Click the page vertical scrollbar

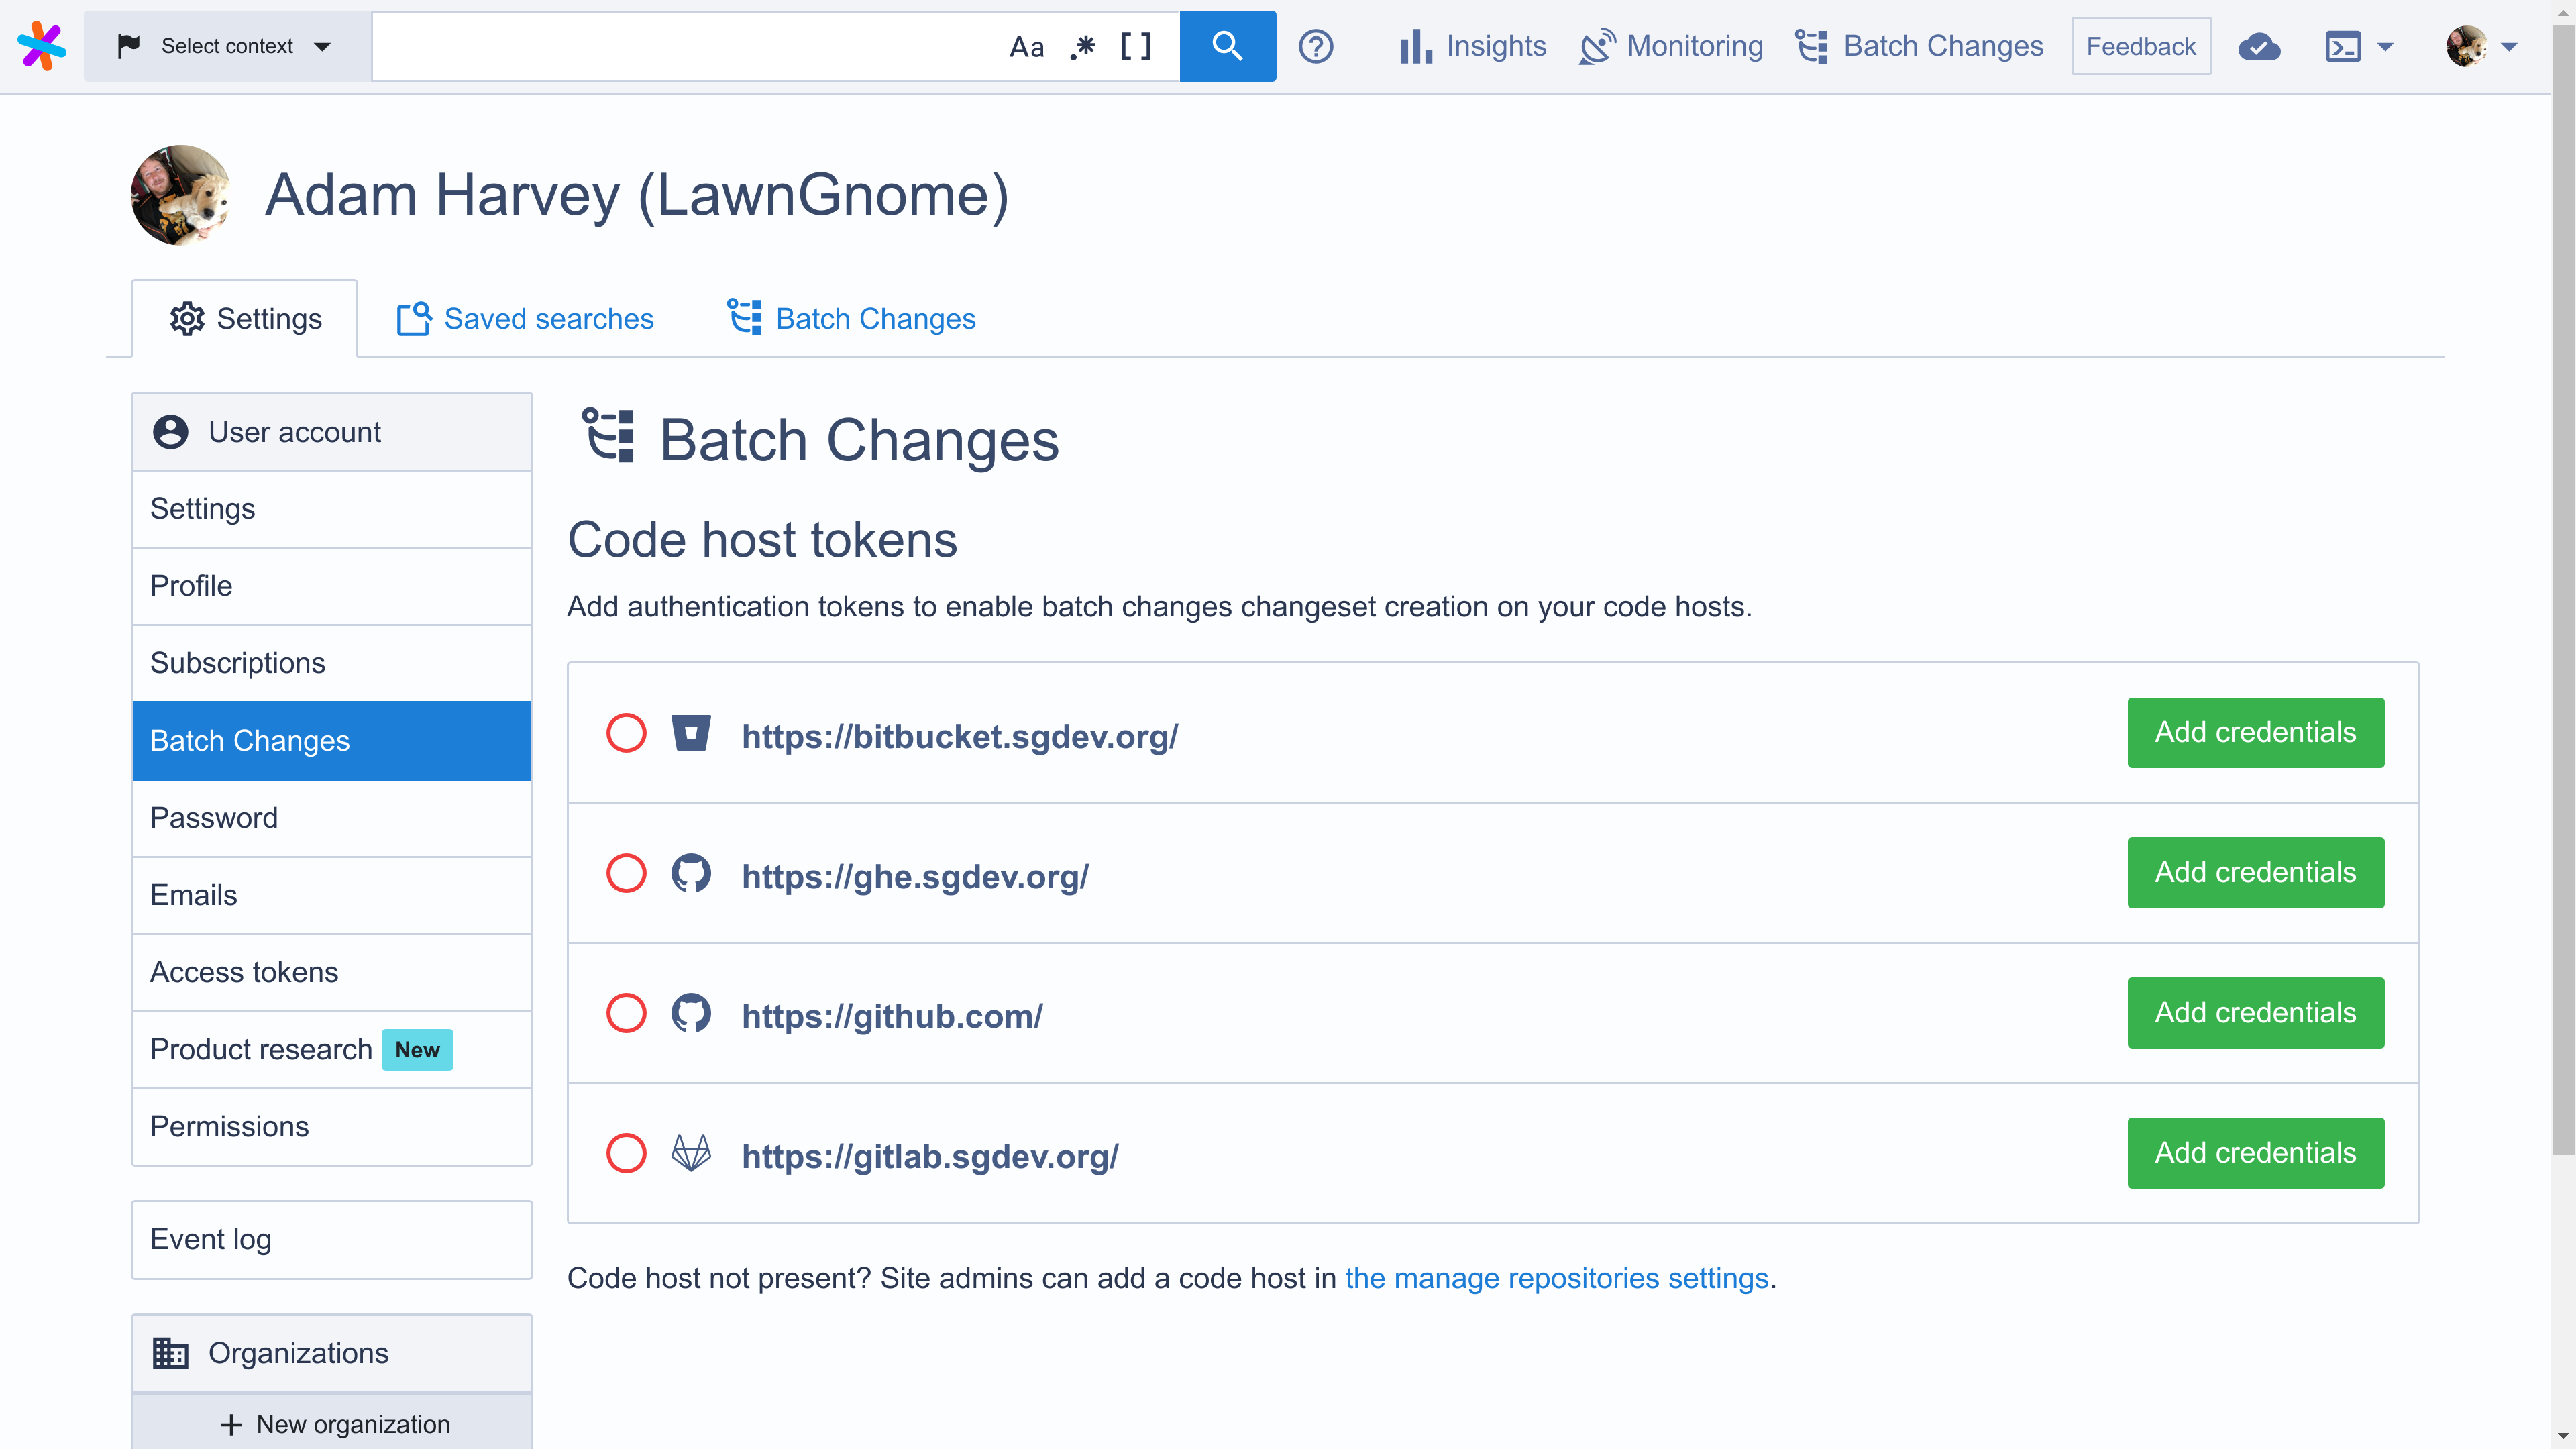[2563, 590]
